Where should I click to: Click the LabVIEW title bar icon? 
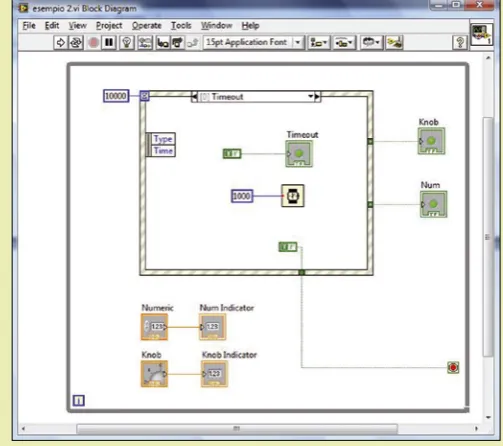point(23,8)
